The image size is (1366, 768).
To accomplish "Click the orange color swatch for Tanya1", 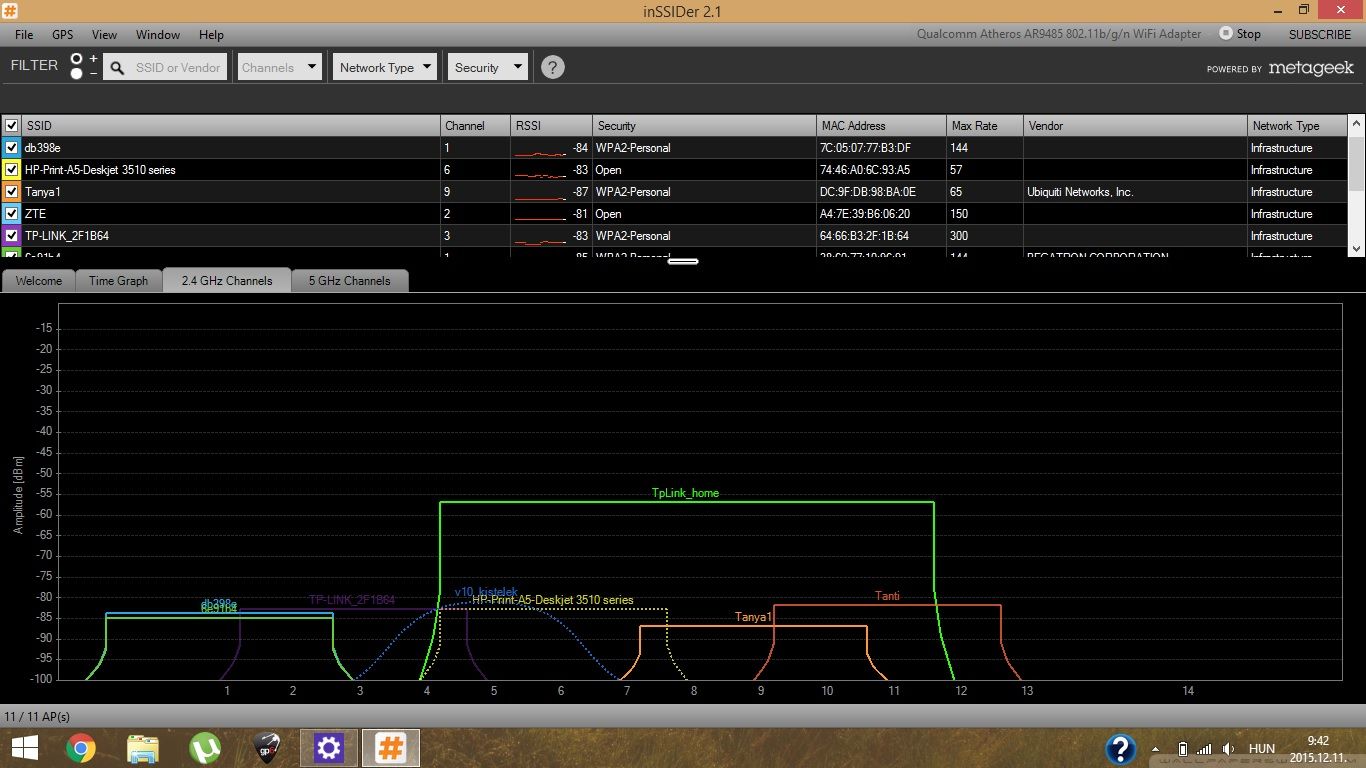I will (x=12, y=192).
